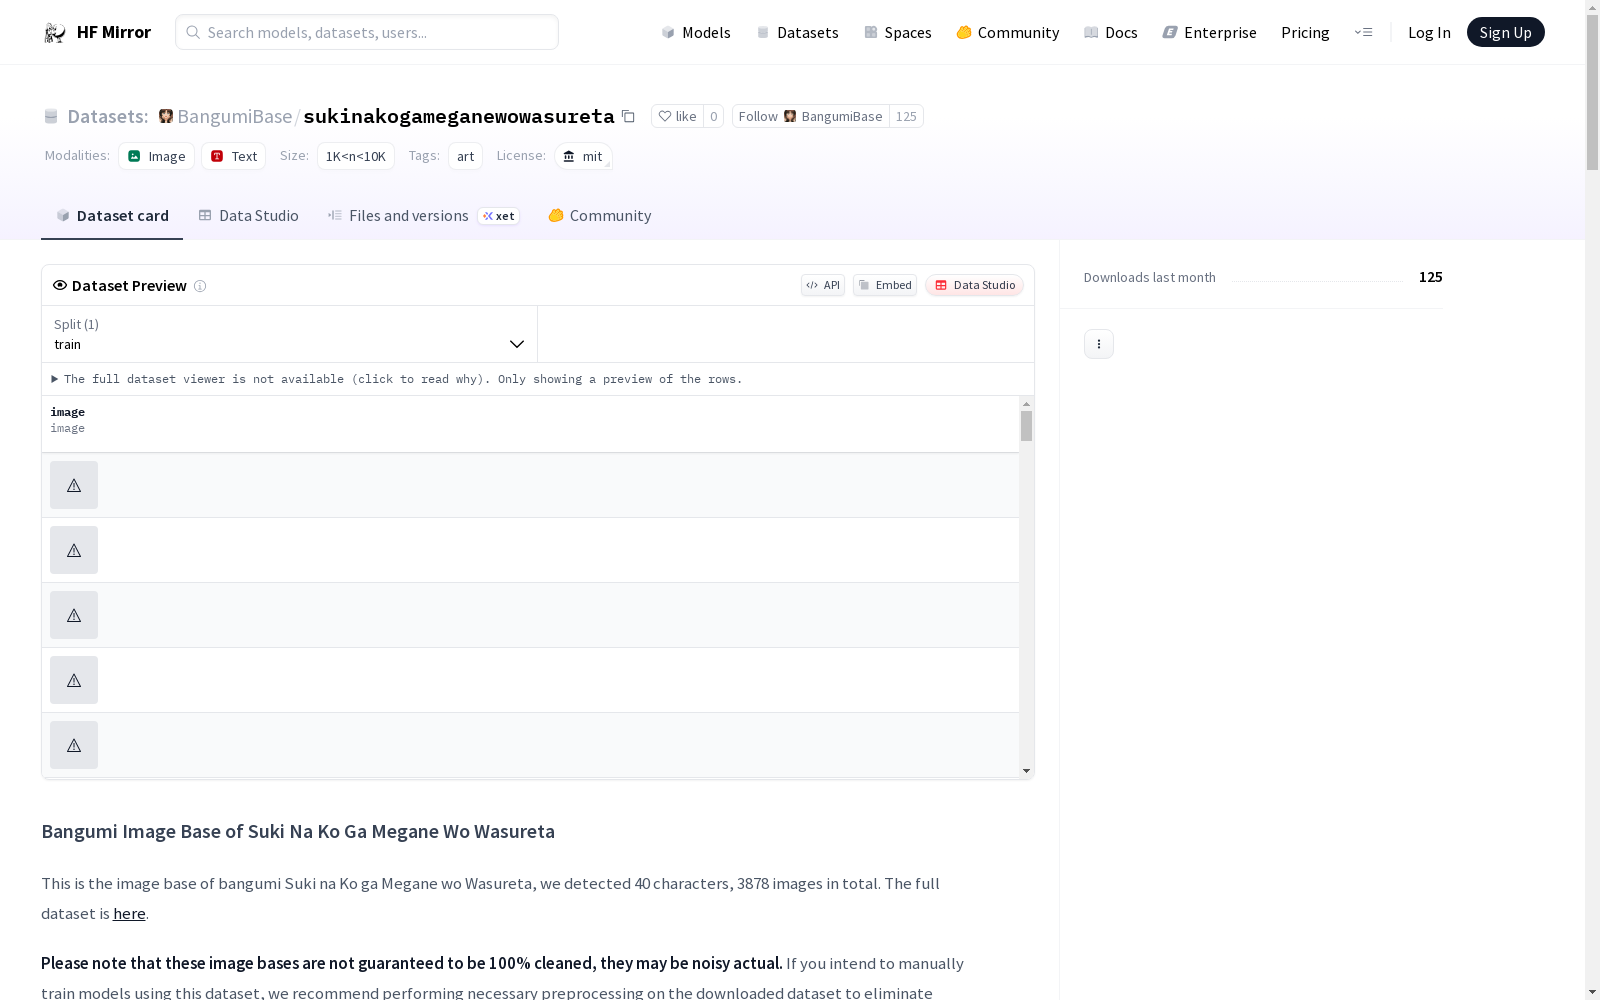The image size is (1600, 1000).
Task: Click the first broken image thumbnail
Action: pos(74,485)
